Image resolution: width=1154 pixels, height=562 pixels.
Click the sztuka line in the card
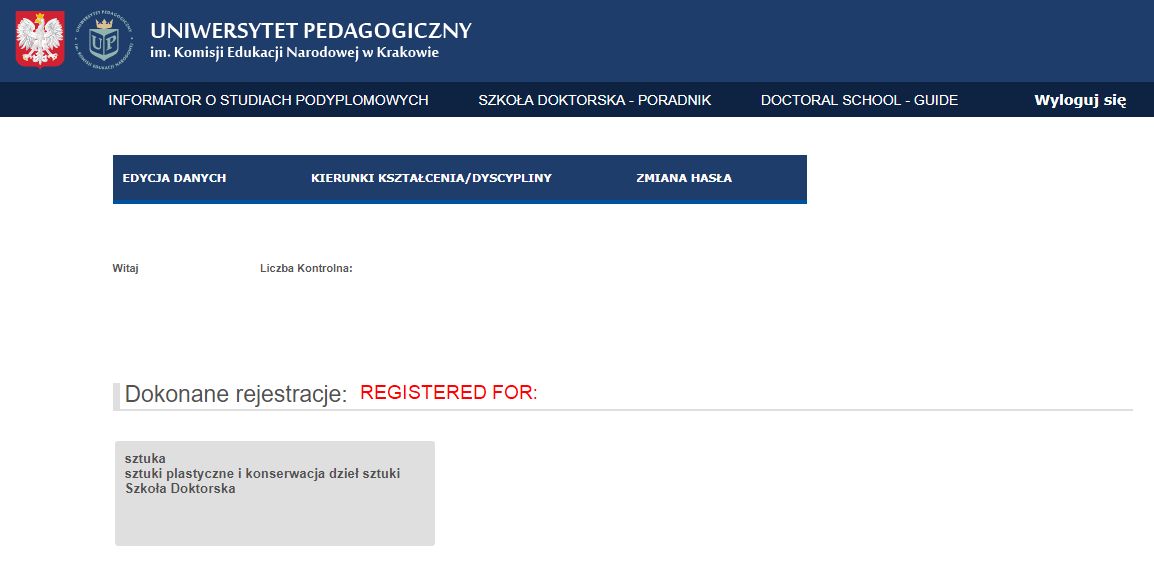pos(145,459)
